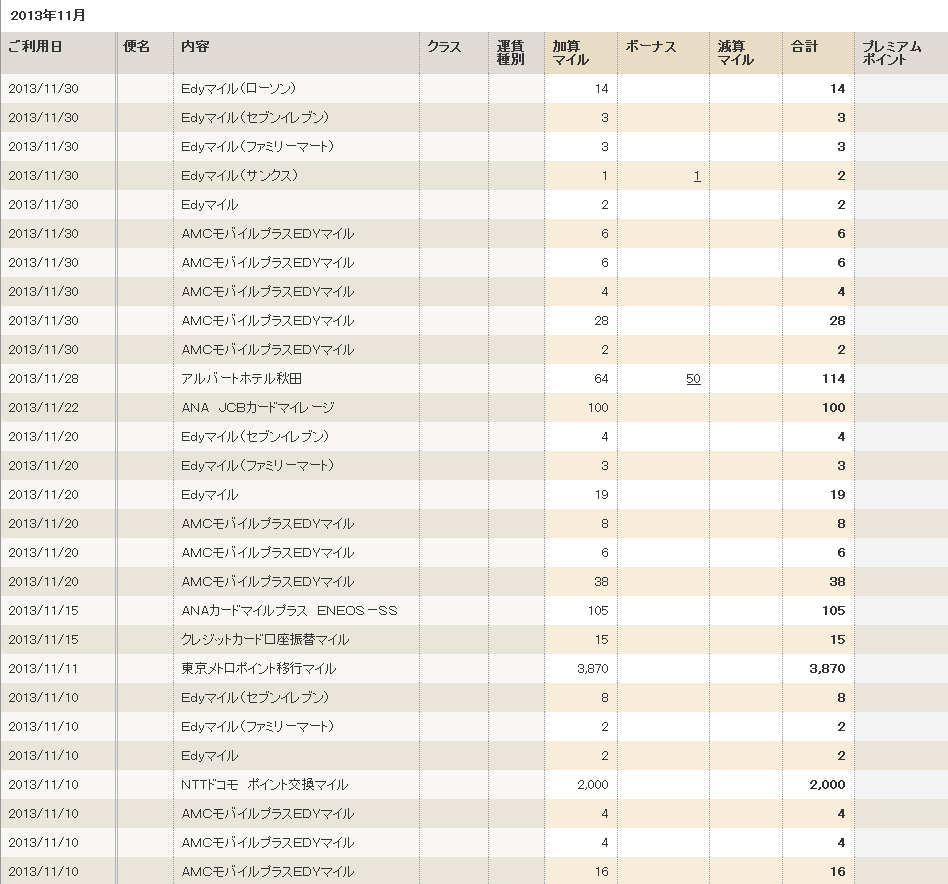This screenshot has height=884, width=948.
Task: Click the 合計 value 28
Action: pos(837,321)
